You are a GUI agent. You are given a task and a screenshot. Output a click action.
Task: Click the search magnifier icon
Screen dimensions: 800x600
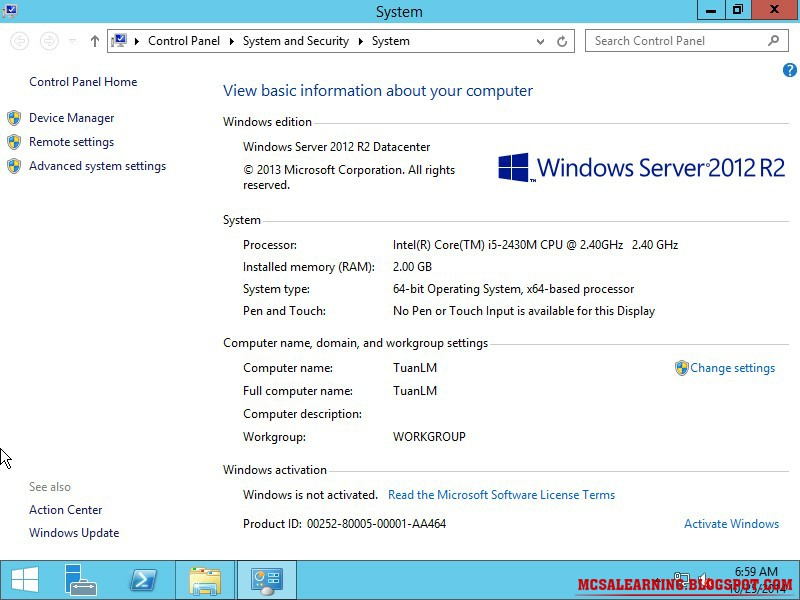[770, 41]
